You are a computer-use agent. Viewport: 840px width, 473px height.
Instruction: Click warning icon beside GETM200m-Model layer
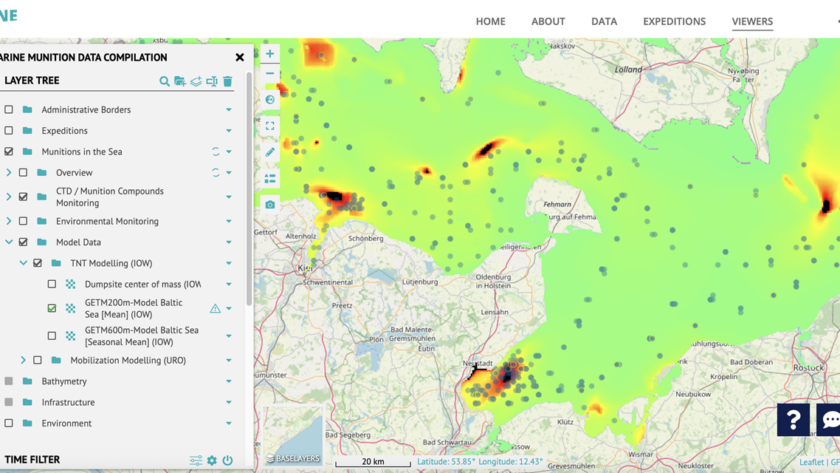coord(215,309)
